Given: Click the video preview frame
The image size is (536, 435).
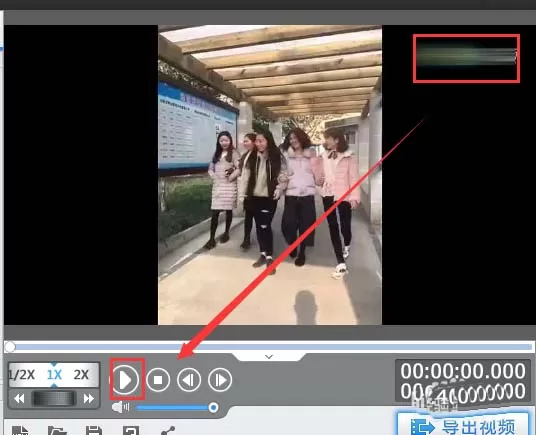Looking at the screenshot, I should (270, 175).
